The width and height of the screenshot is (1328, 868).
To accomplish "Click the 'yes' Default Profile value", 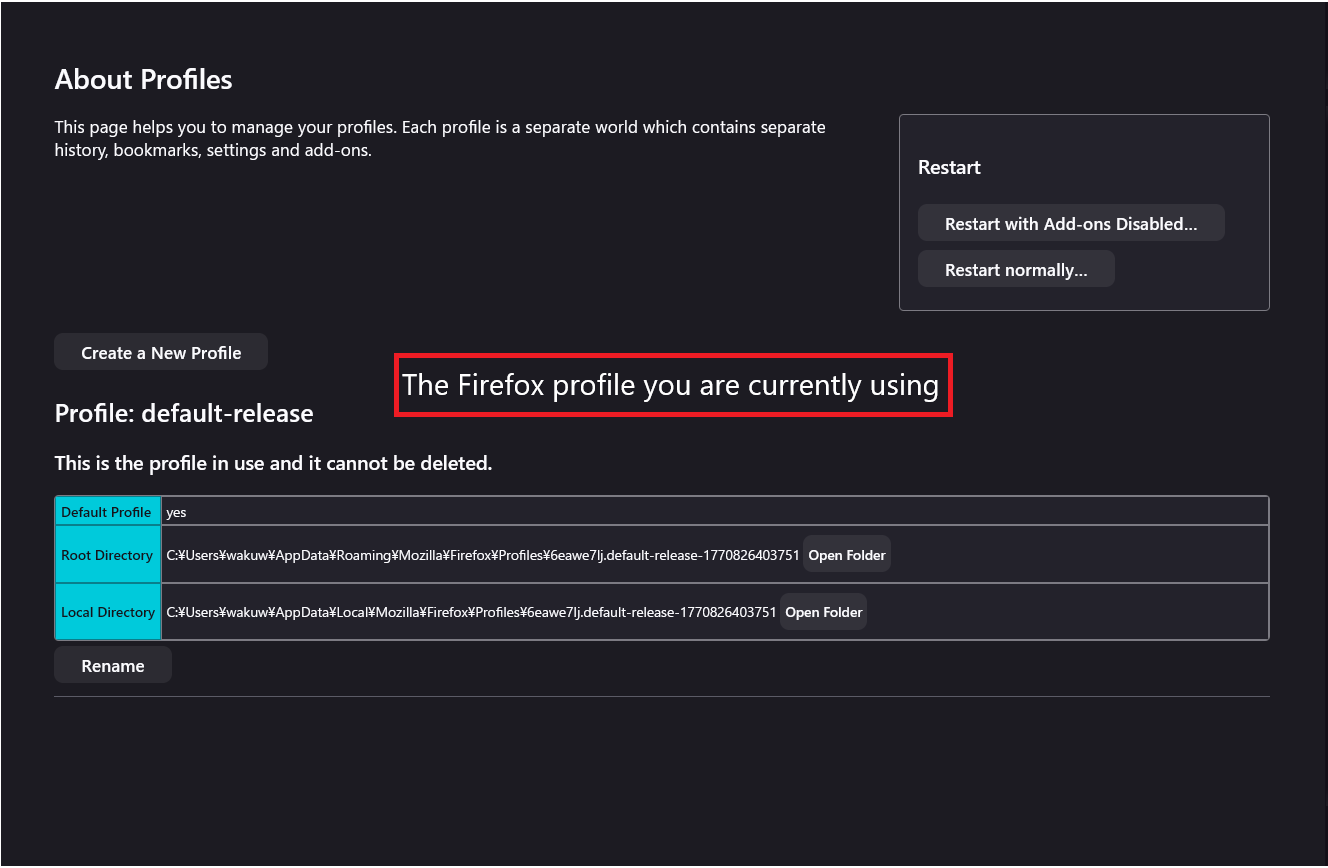I will click(x=177, y=512).
